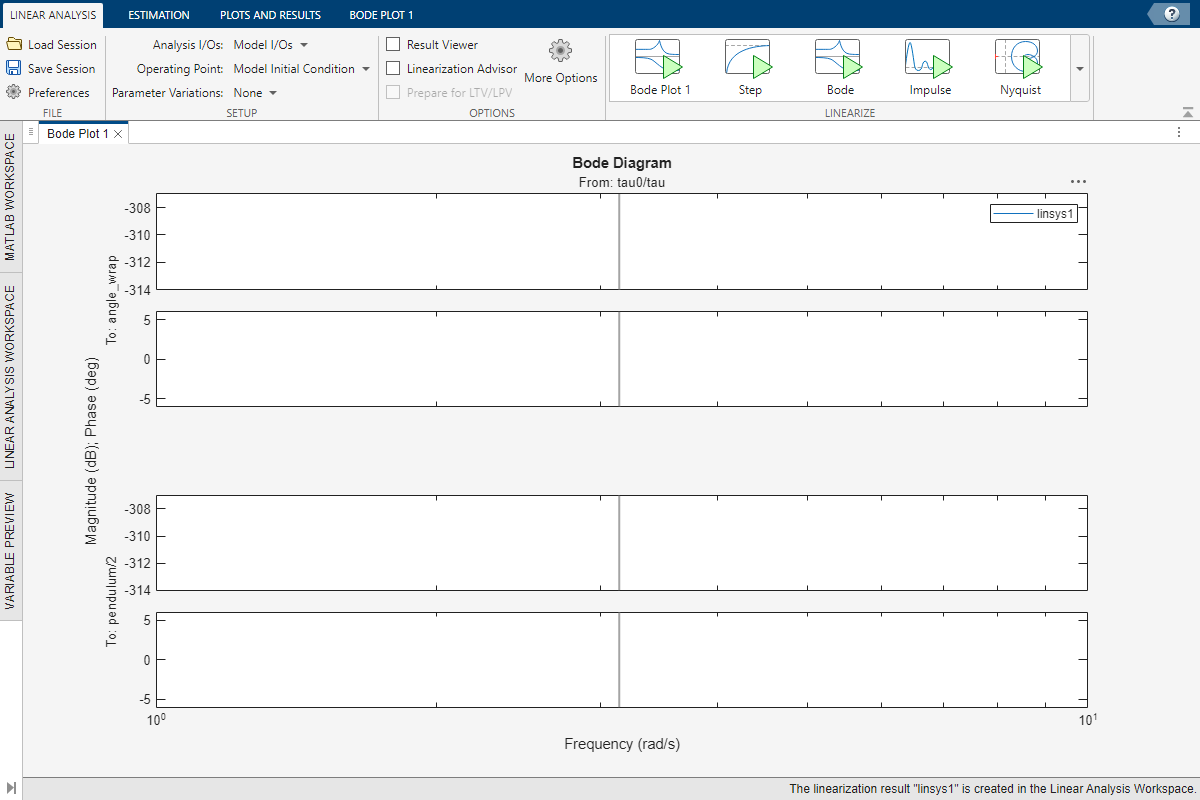
Task: Select the Step response icon in Linearize gallery
Action: [x=749, y=58]
